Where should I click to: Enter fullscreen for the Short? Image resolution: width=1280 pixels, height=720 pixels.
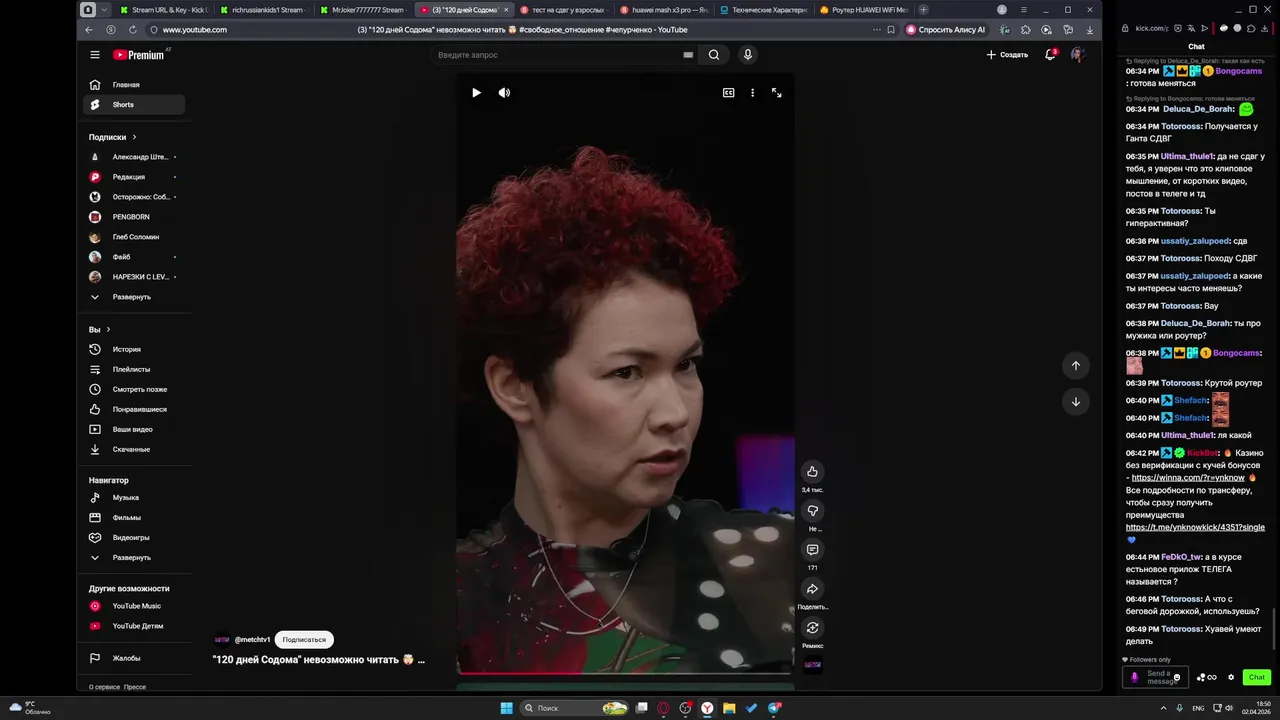coord(776,92)
